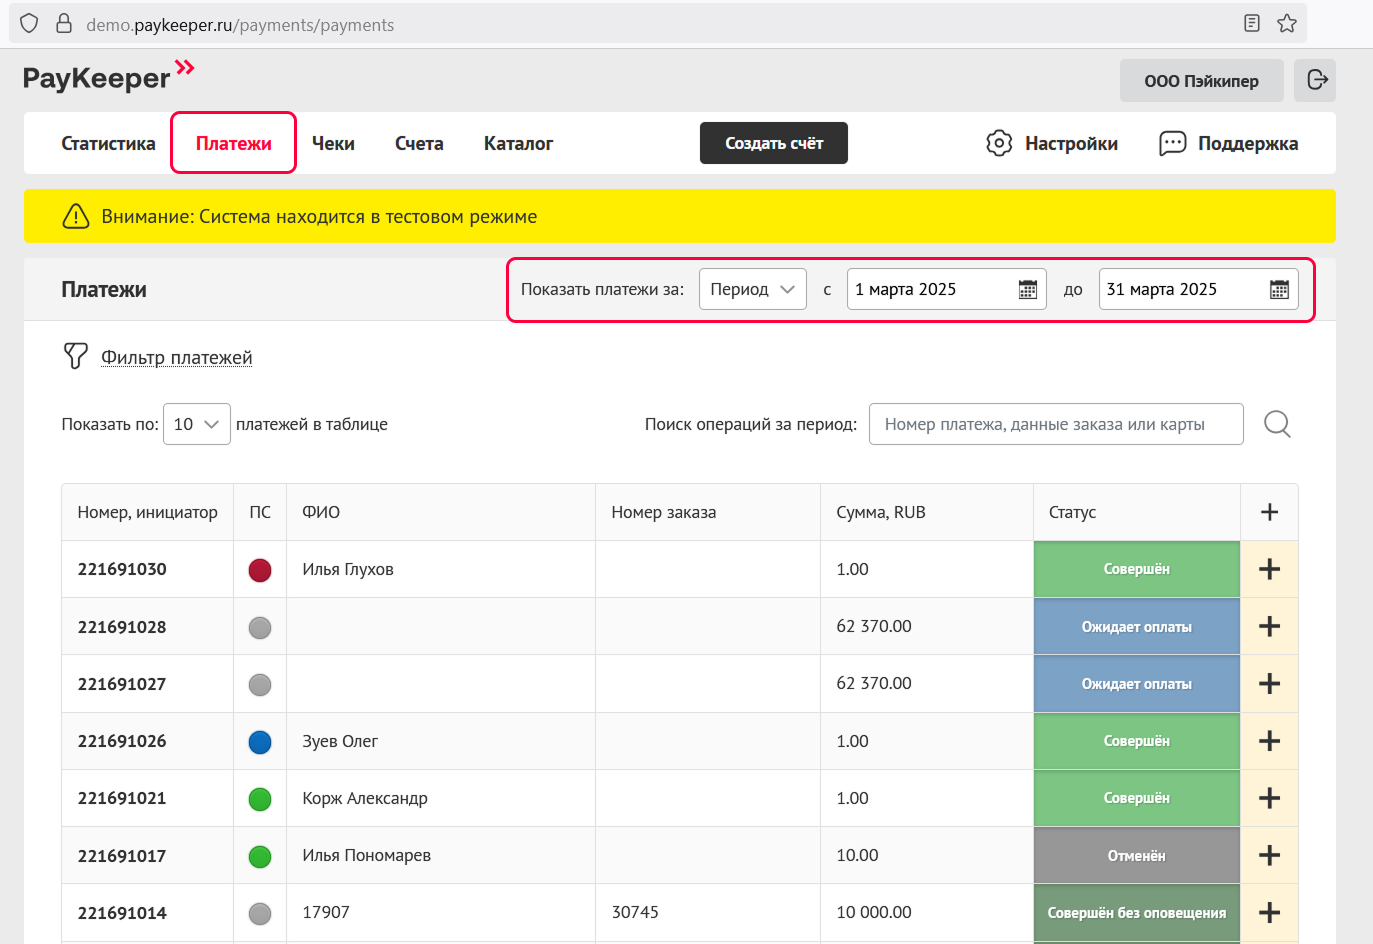Click the end date field 31 марта 2025
Screen dimensions: 1373x944
pos(1199,289)
